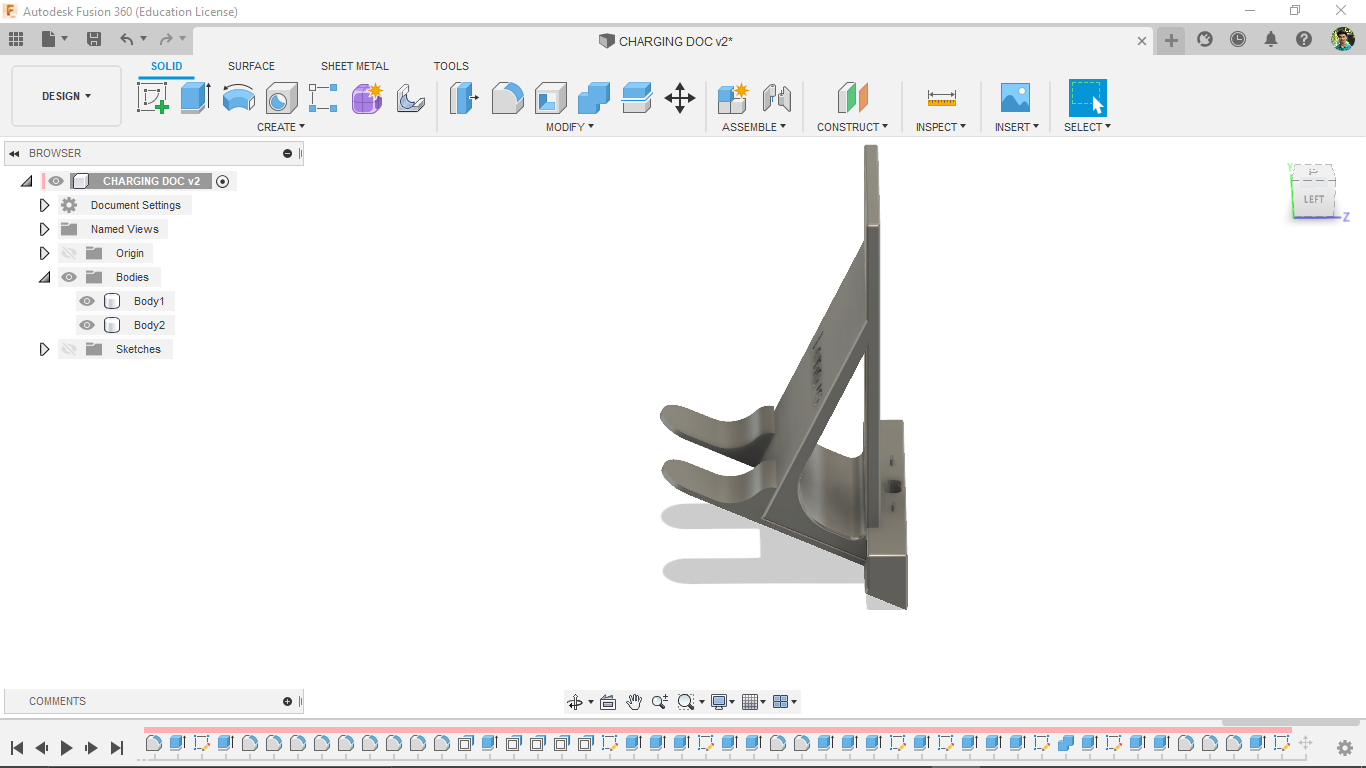Switch to the TOOLS tab

click(451, 66)
